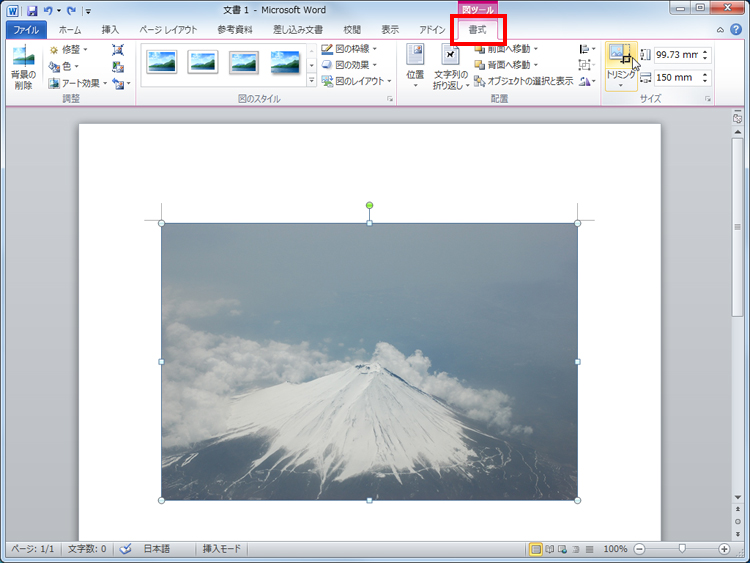Click the Redo icon in Quick Access
The width and height of the screenshot is (750, 563).
click(71, 11)
